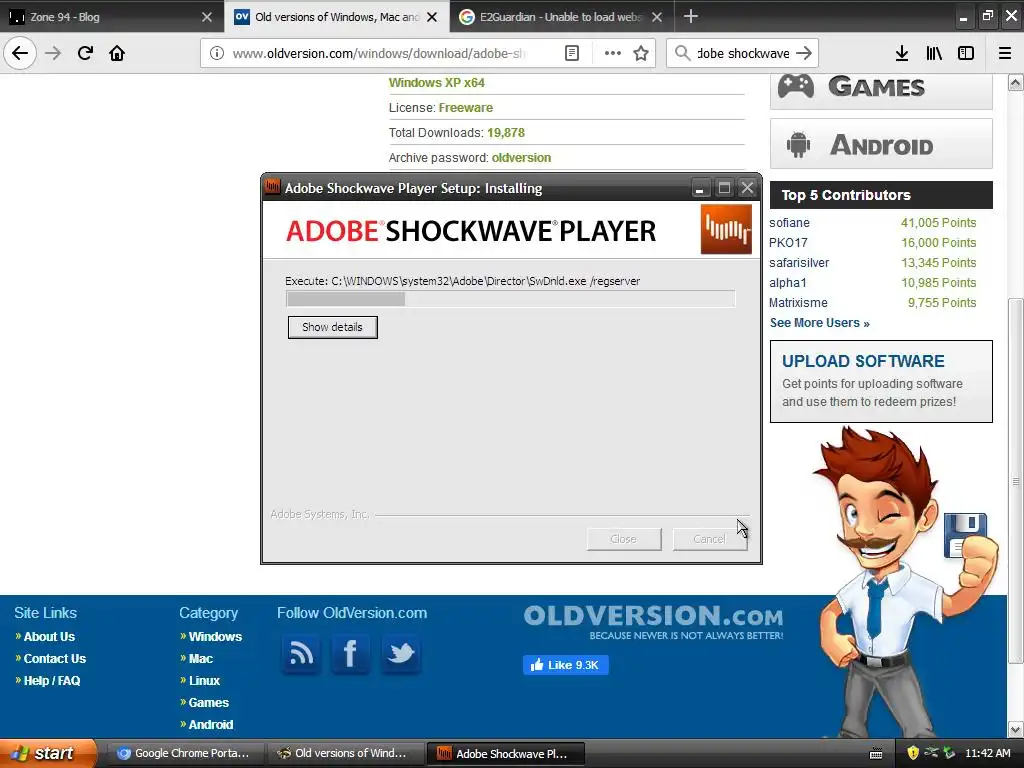Click contributor alpha1
The height and width of the screenshot is (768, 1024).
click(x=788, y=283)
